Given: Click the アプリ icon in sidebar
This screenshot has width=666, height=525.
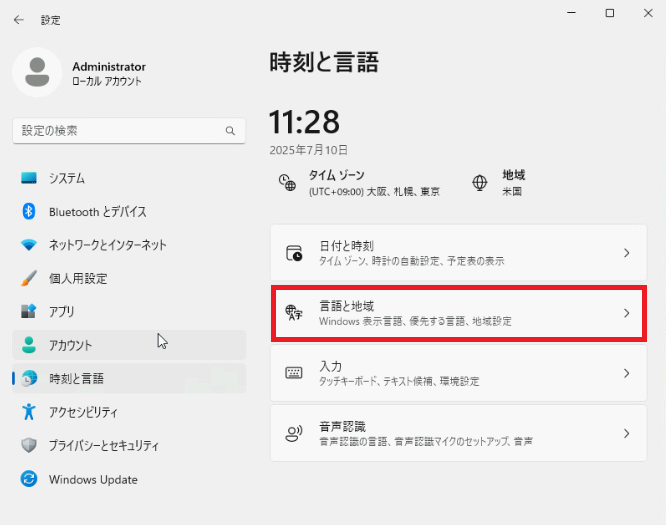Looking at the screenshot, I should click(29, 311).
